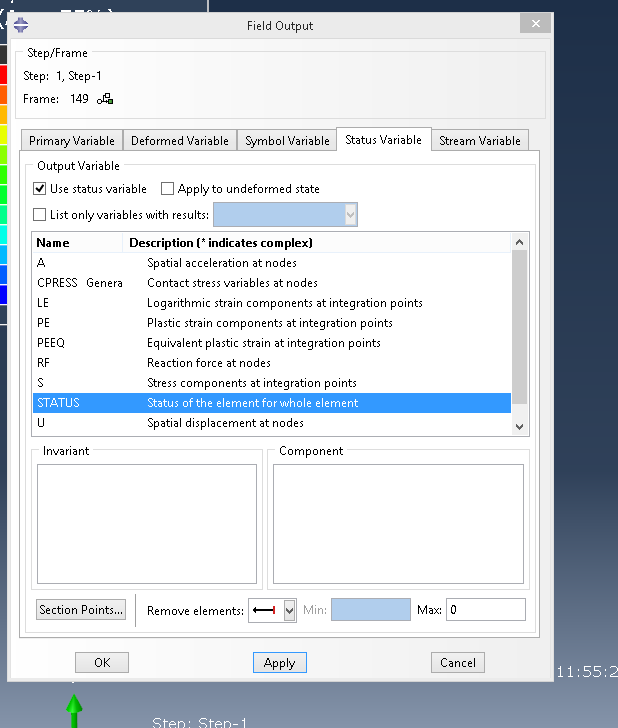
Task: Click the Abaqus icon in the dialog title bar
Action: click(x=21, y=25)
